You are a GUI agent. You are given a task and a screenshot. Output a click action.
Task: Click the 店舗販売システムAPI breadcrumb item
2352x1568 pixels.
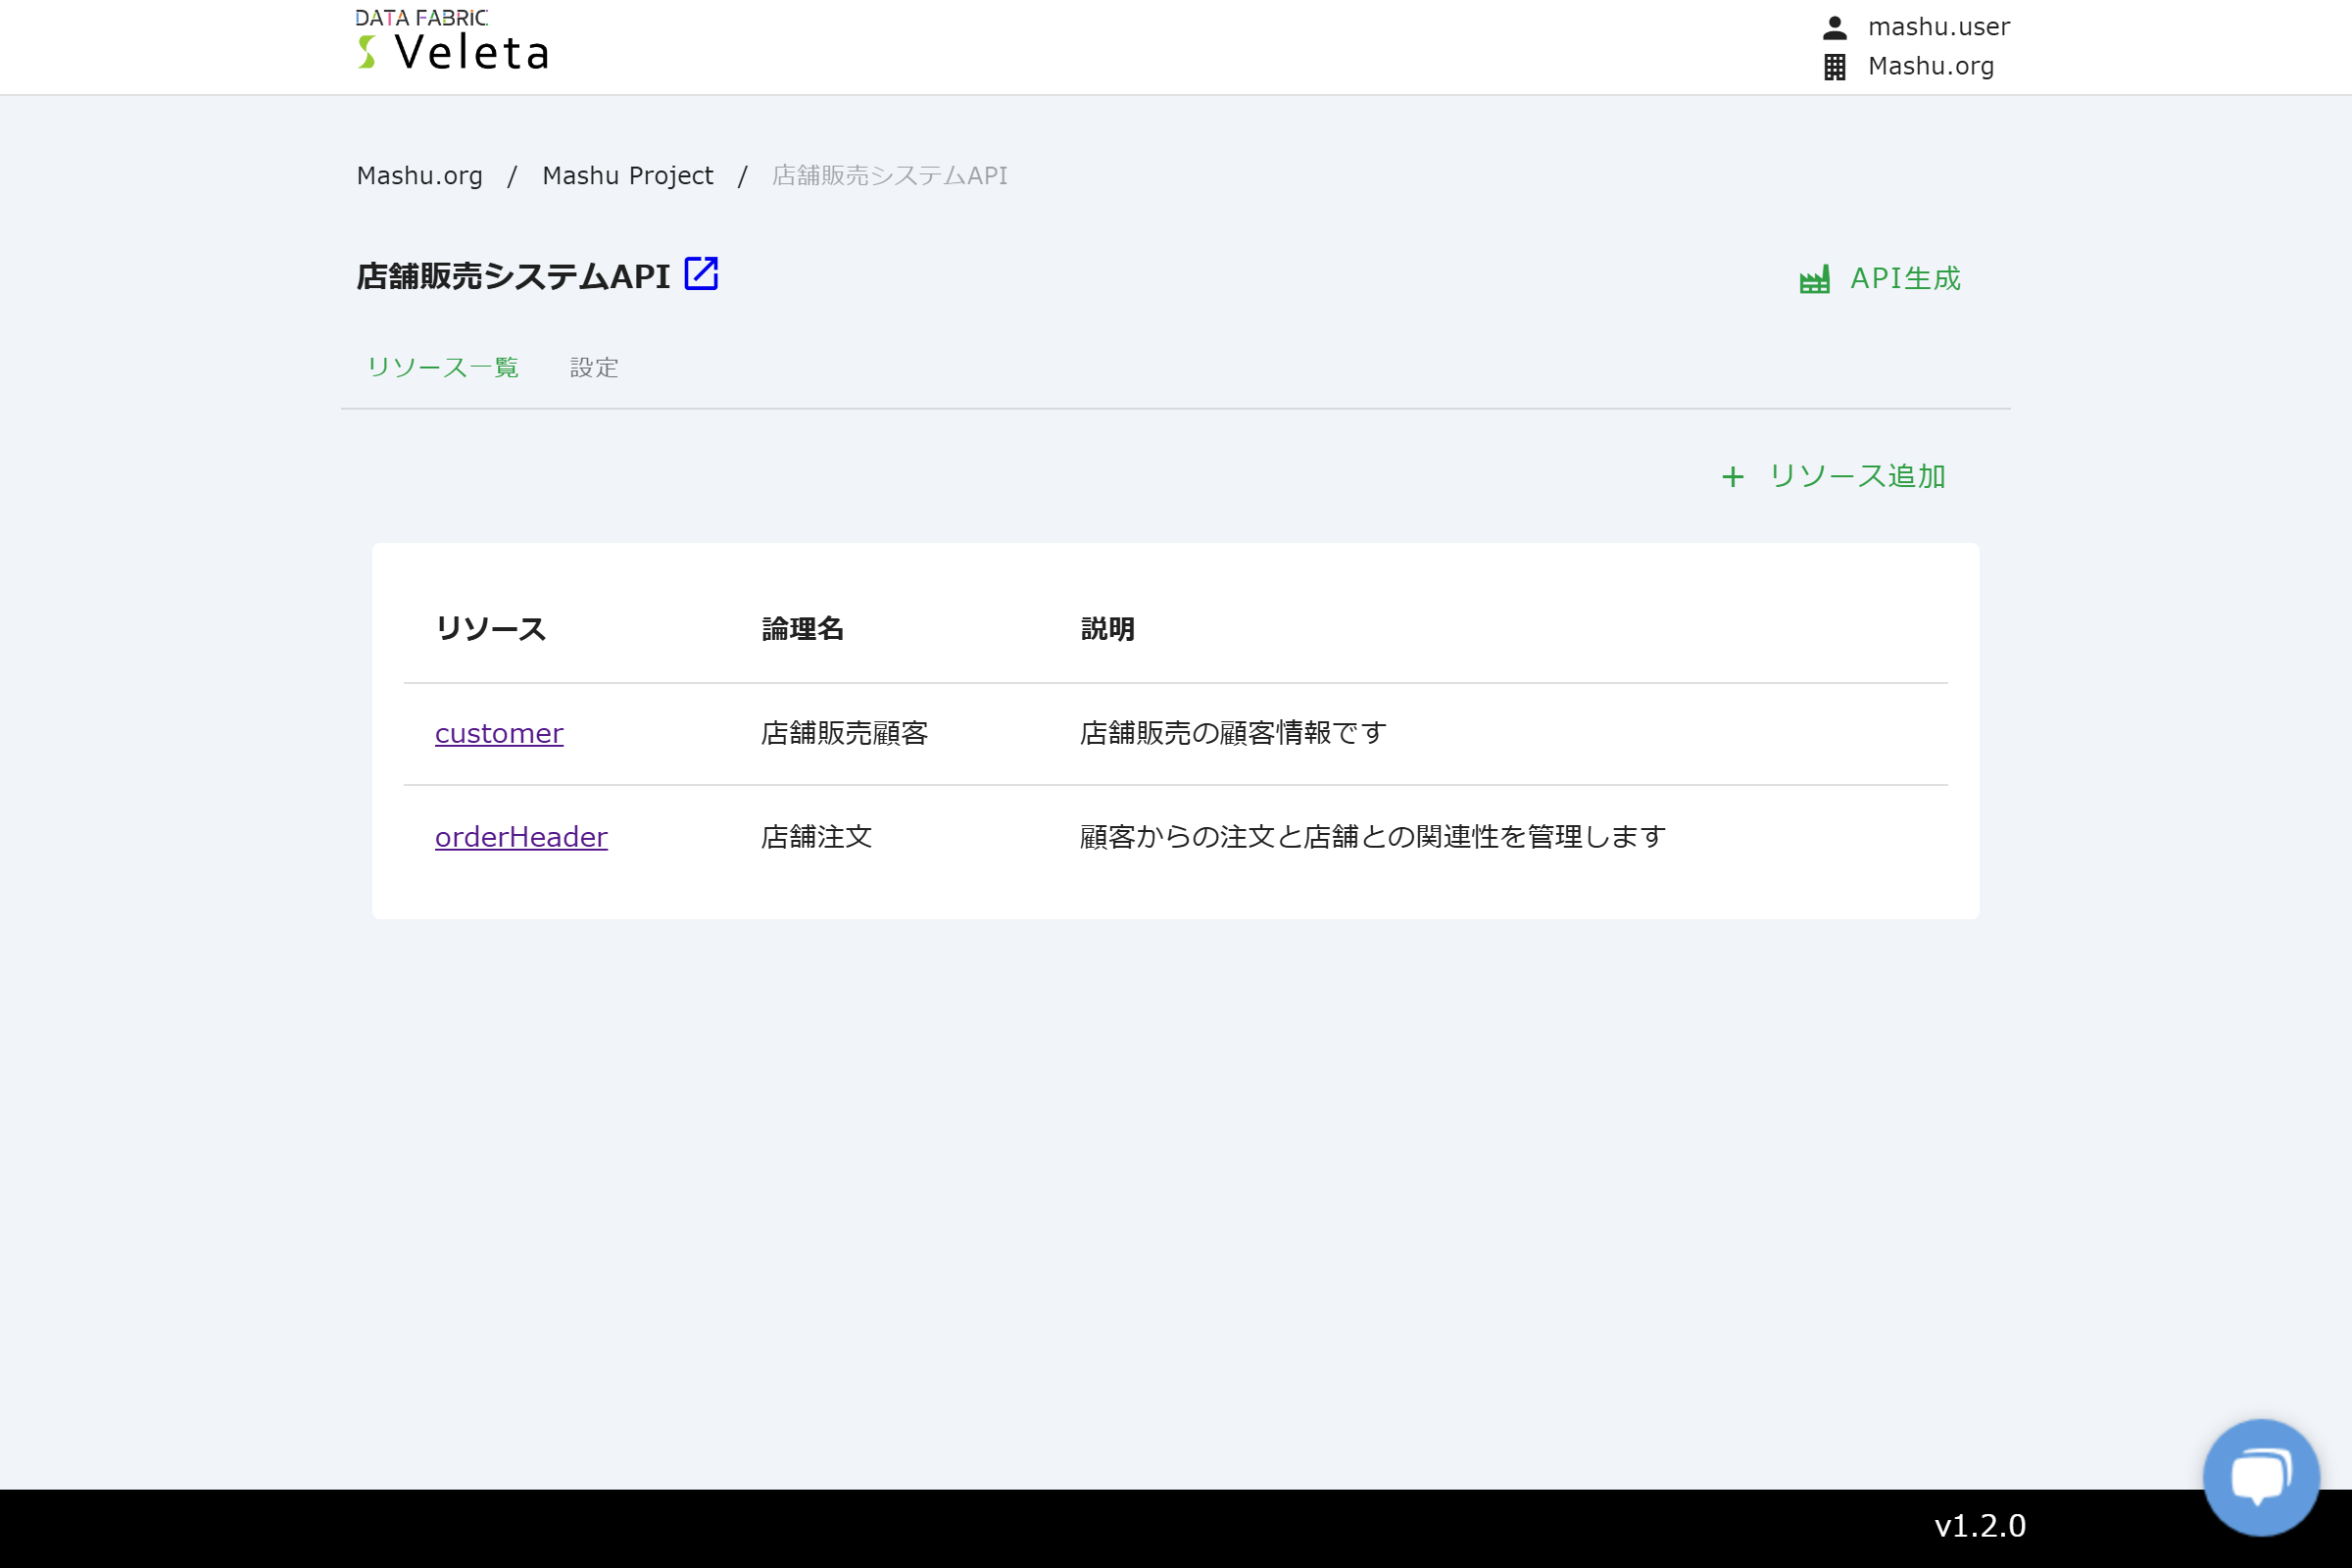(x=889, y=176)
